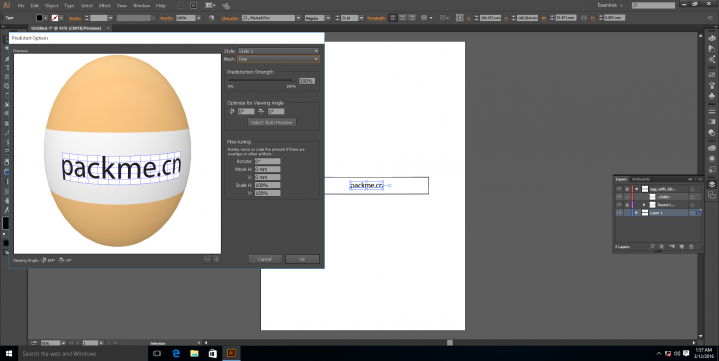The image size is (719, 361).
Task: Toggle the lock on egg_with_label layer
Action: point(627,189)
